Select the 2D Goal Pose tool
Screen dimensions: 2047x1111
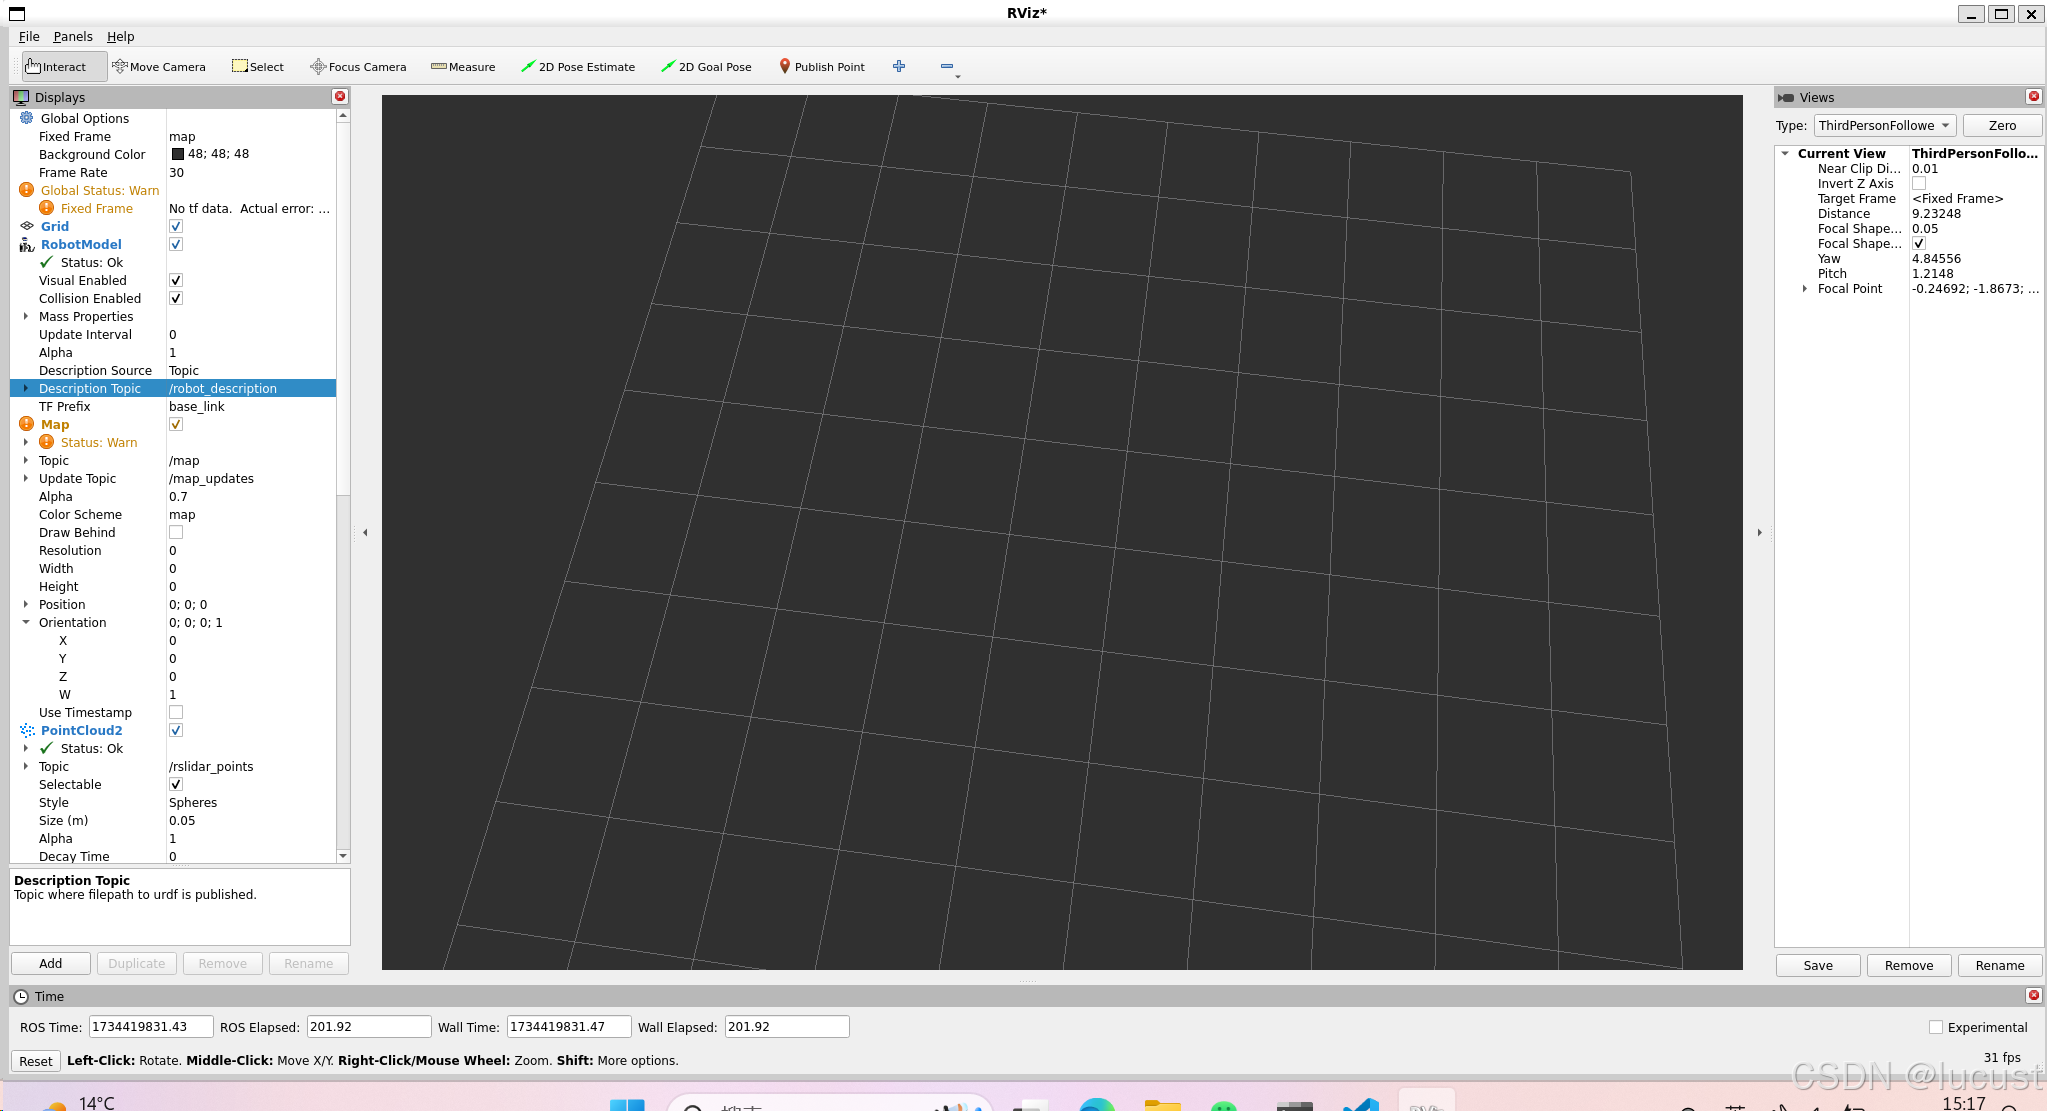[706, 67]
